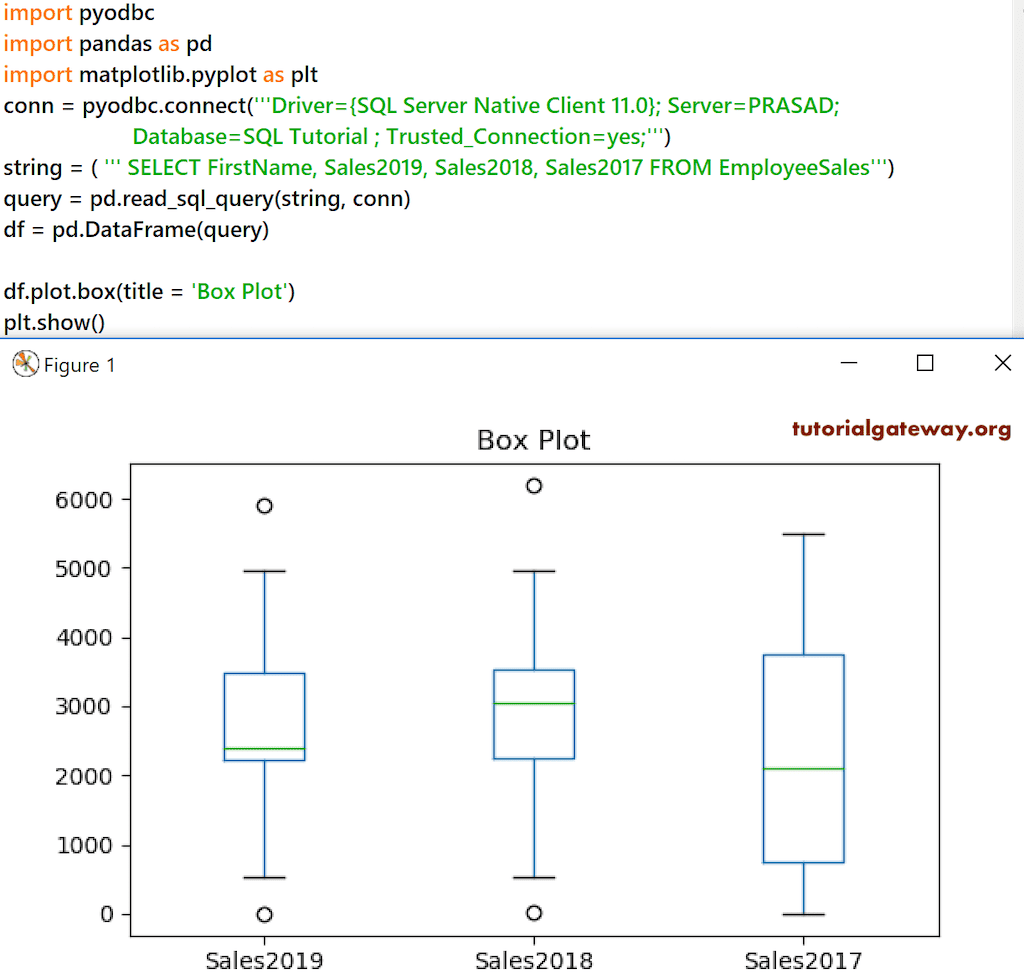1024x975 pixels.
Task: Click the green median line of Sales2017
Action: point(803,768)
